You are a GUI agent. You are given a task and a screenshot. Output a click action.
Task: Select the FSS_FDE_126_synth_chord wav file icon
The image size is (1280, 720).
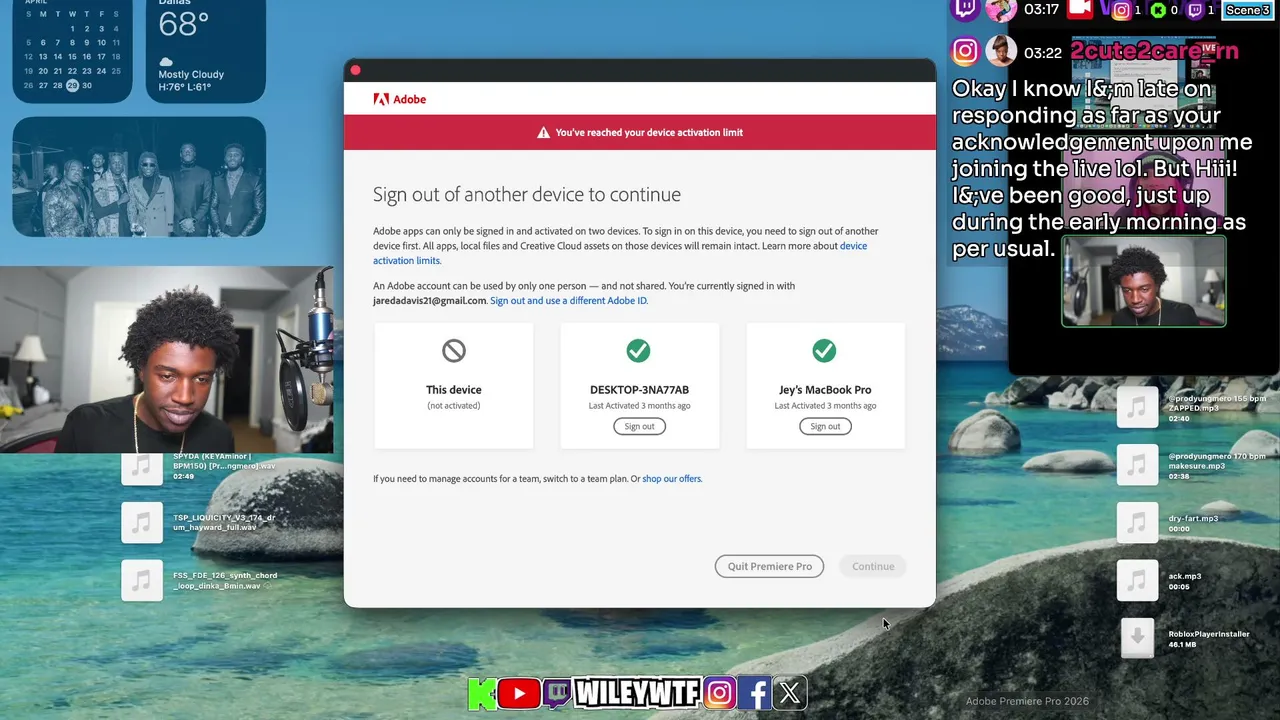(x=142, y=580)
